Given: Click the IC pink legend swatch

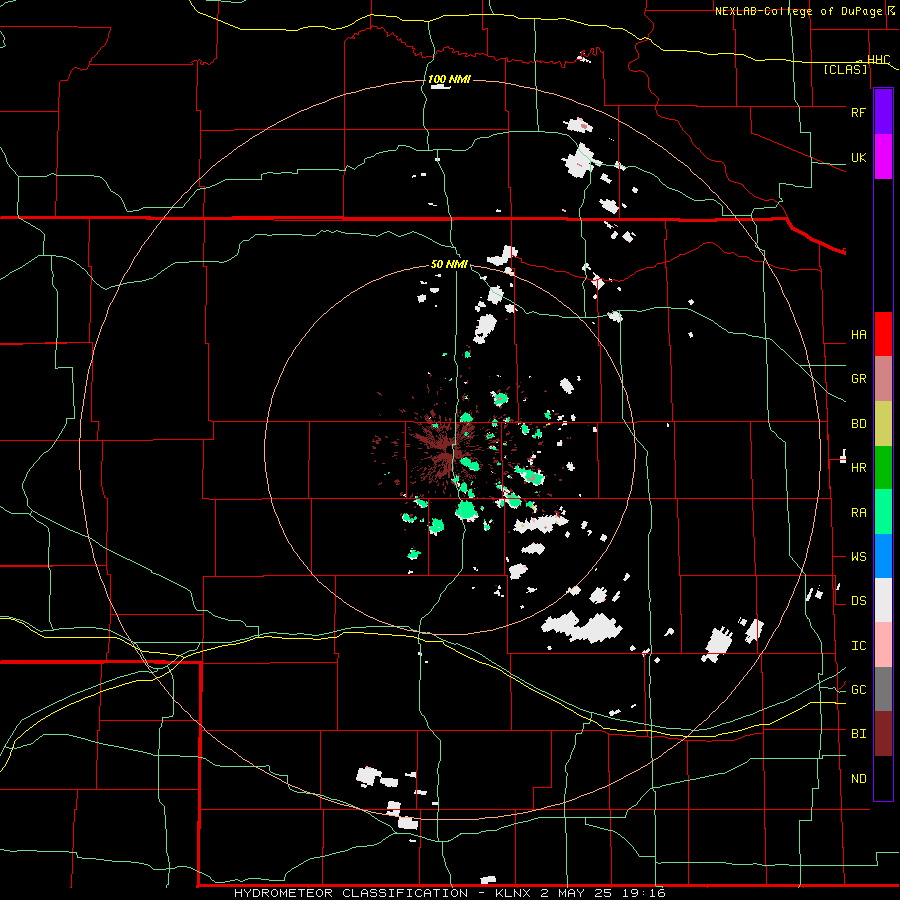Looking at the screenshot, I should coord(883,645).
